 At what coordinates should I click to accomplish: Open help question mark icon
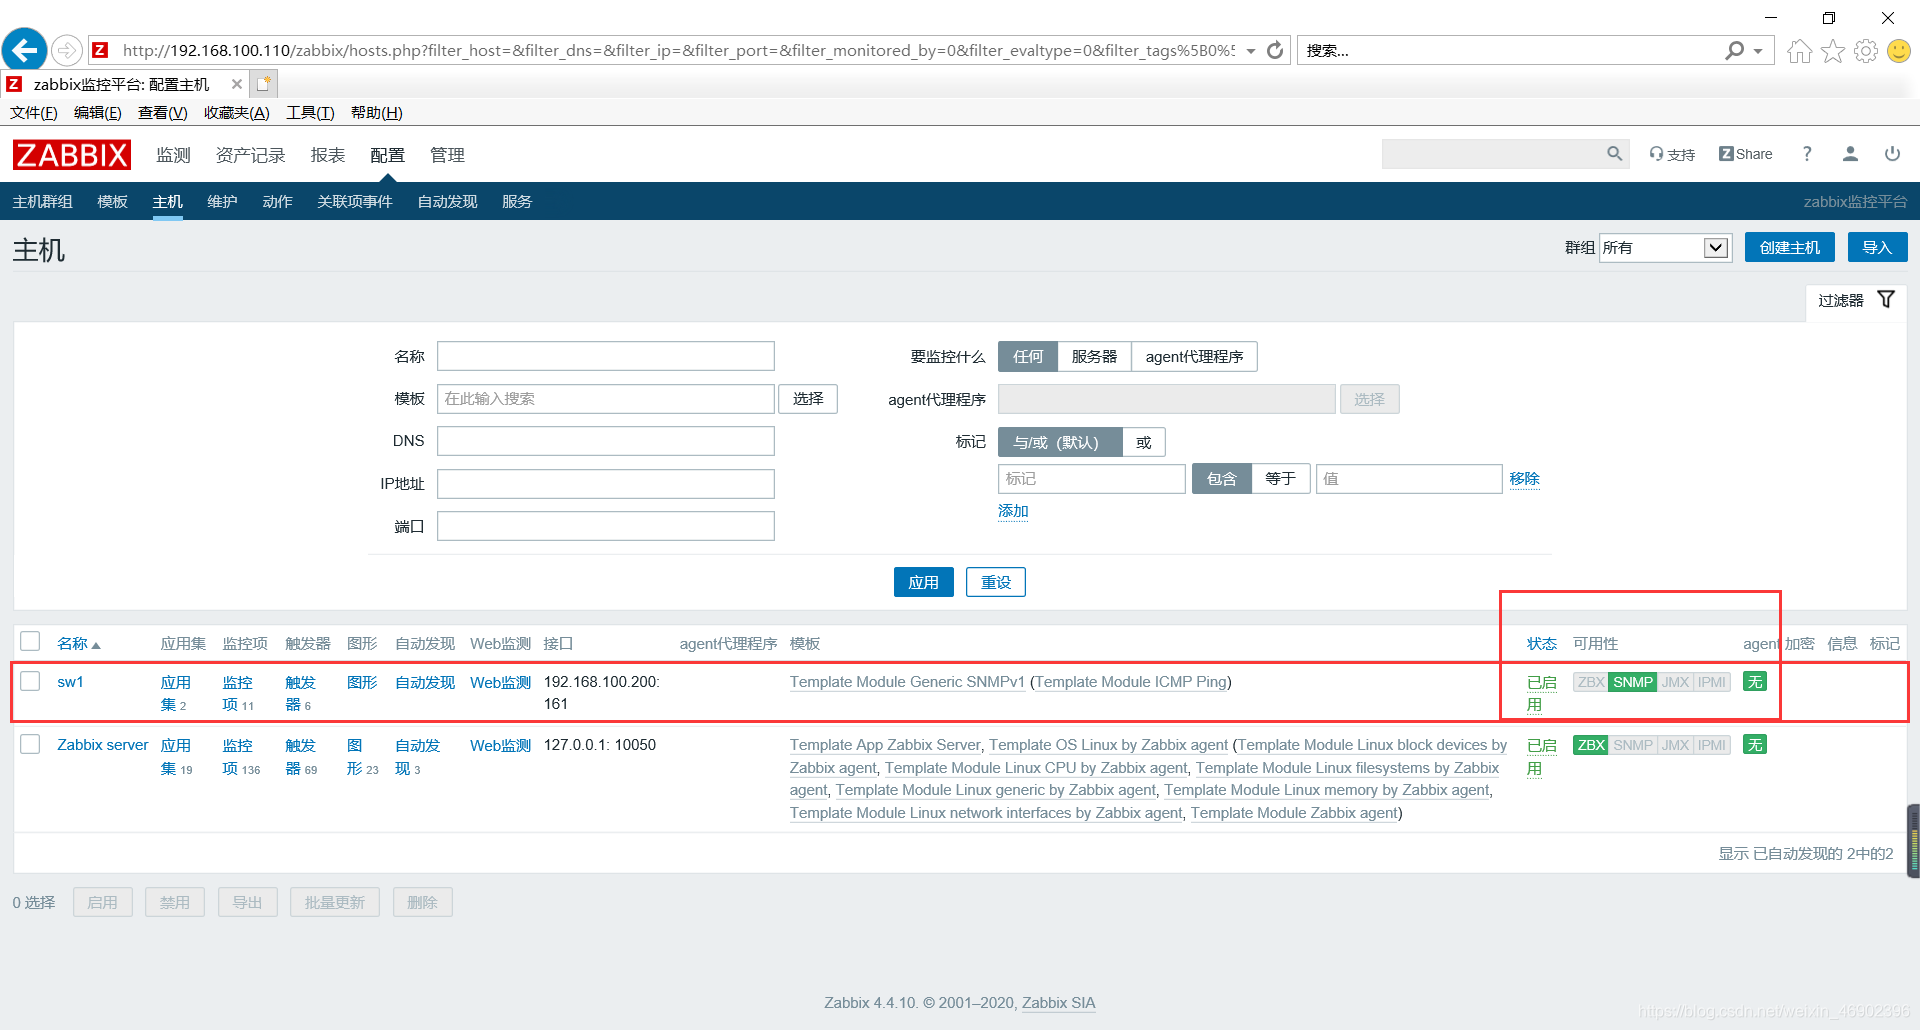point(1807,154)
